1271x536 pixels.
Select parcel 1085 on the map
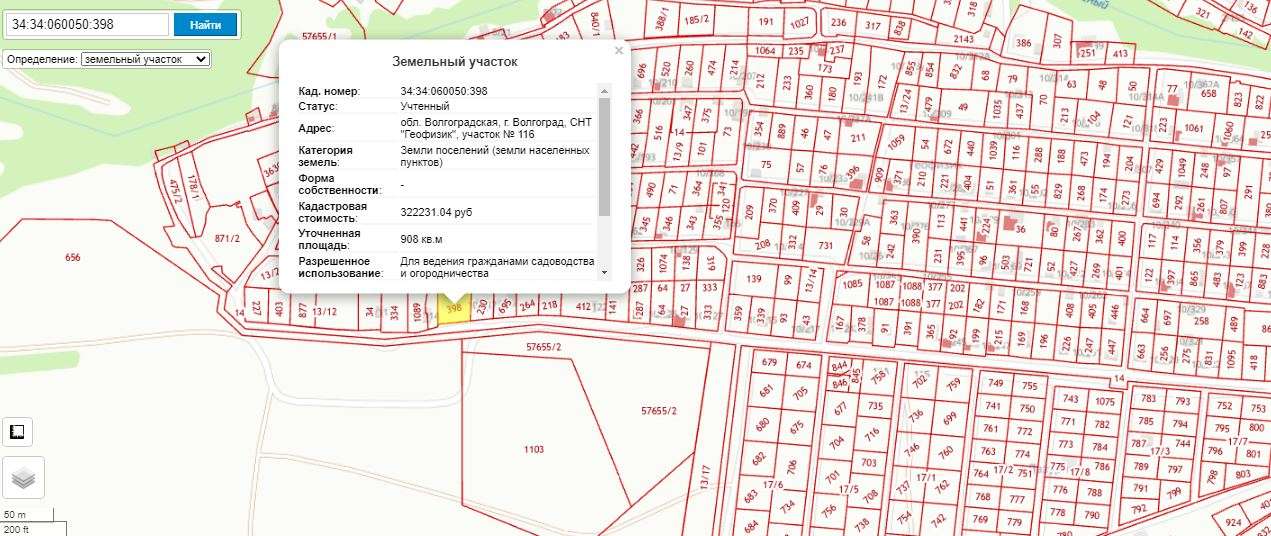point(853,284)
